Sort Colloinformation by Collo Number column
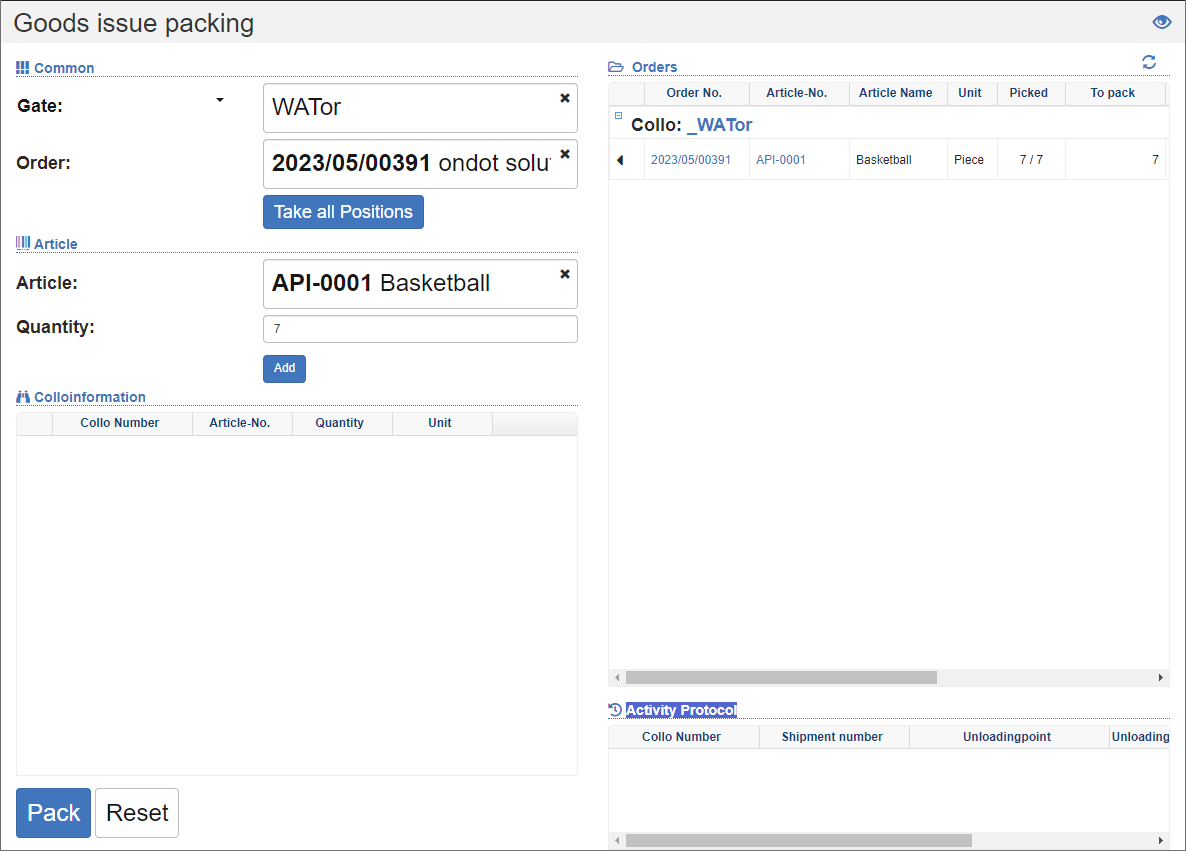1186x851 pixels. [120, 423]
